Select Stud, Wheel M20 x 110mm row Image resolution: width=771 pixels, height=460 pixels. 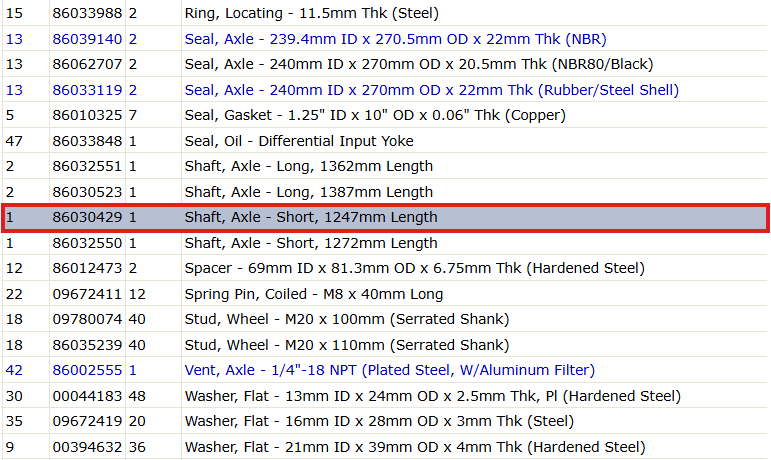tap(385, 345)
